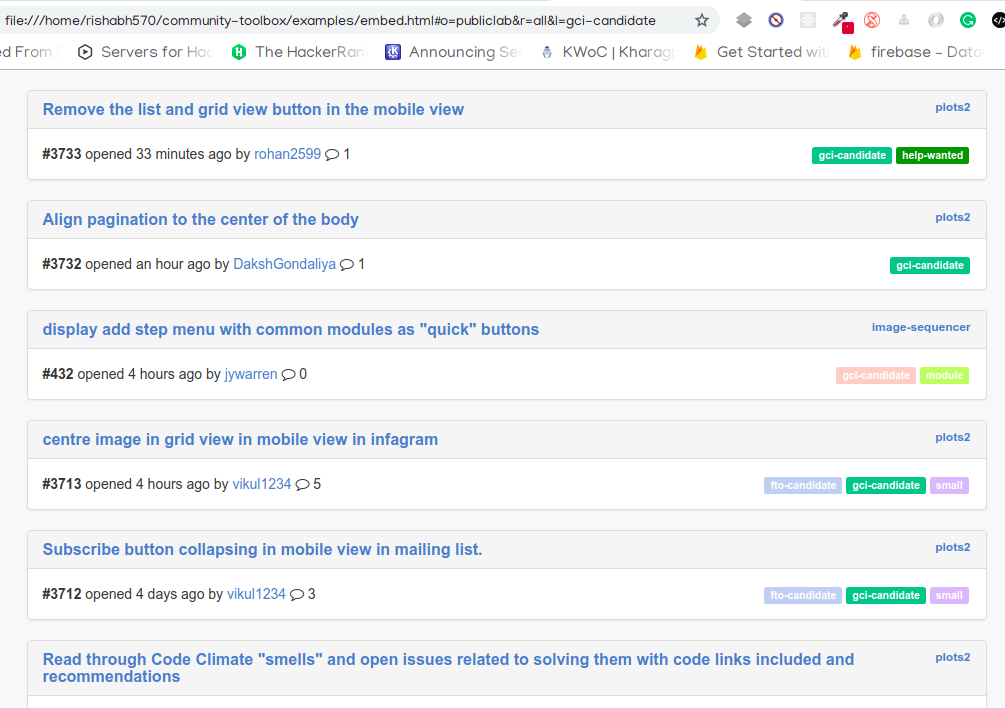This screenshot has height=708, width=1005.
Task: Click the sitemap-shaped extension icon
Action: click(x=903, y=20)
